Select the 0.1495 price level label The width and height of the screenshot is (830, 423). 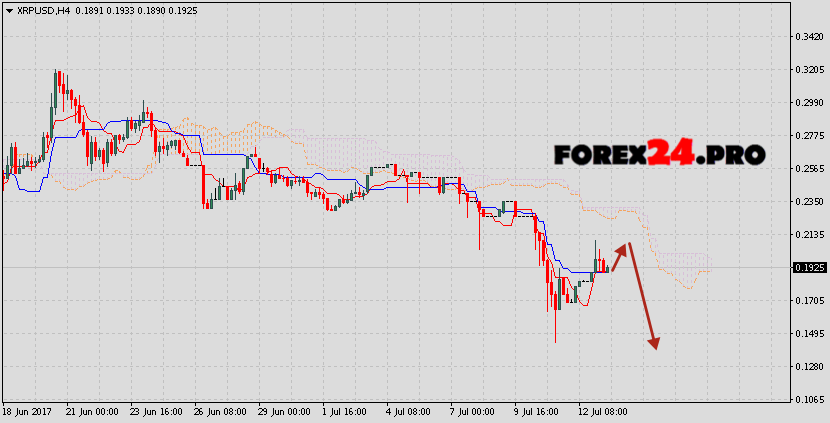click(809, 334)
